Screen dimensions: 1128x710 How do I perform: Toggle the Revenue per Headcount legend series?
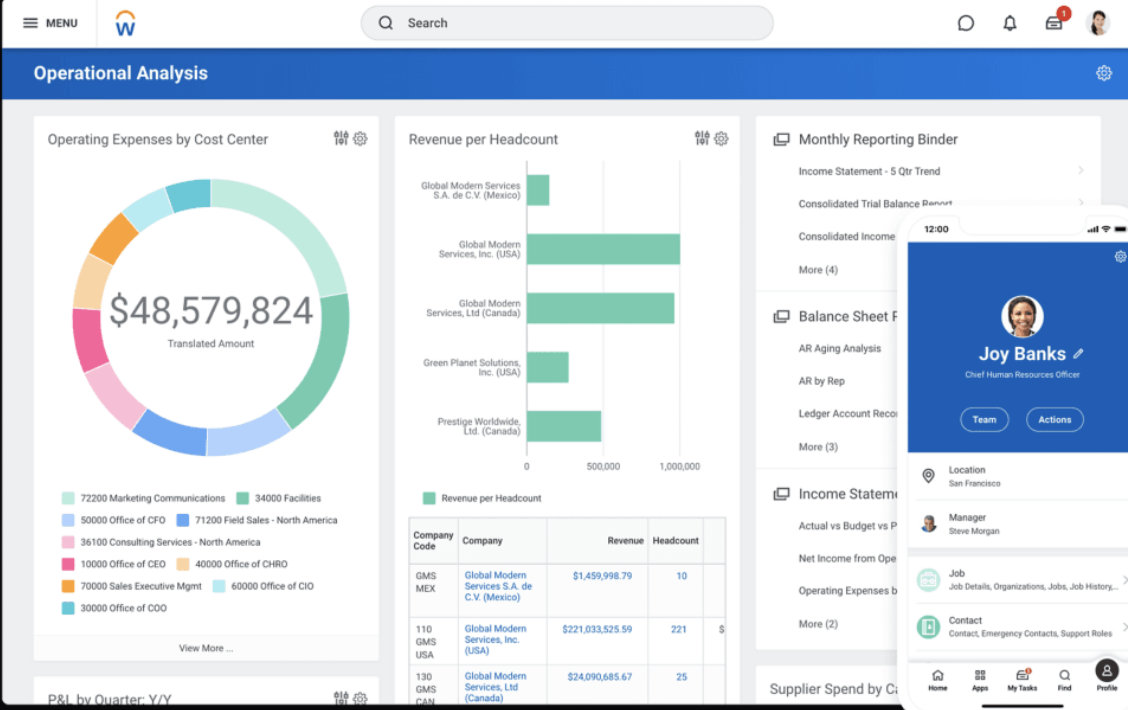tap(482, 498)
